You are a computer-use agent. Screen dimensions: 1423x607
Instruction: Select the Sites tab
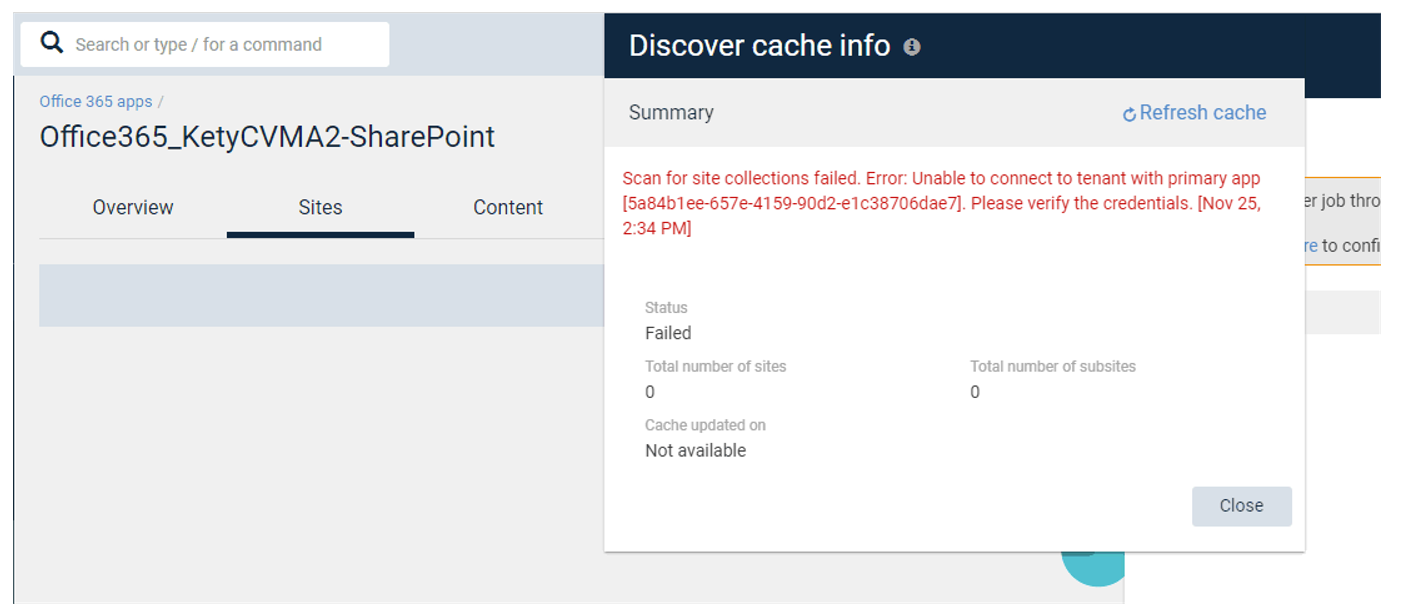pos(320,207)
